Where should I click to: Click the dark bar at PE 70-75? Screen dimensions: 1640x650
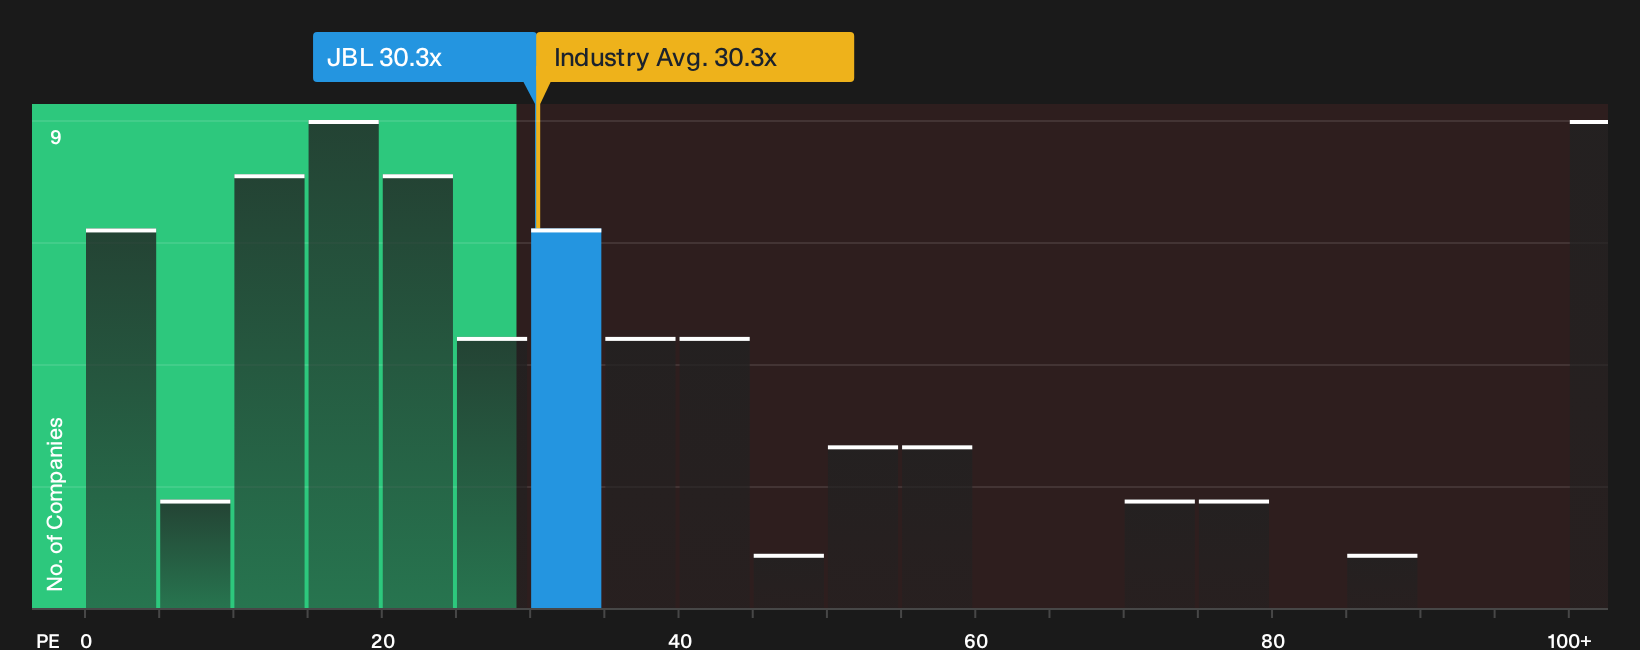click(x=1160, y=555)
